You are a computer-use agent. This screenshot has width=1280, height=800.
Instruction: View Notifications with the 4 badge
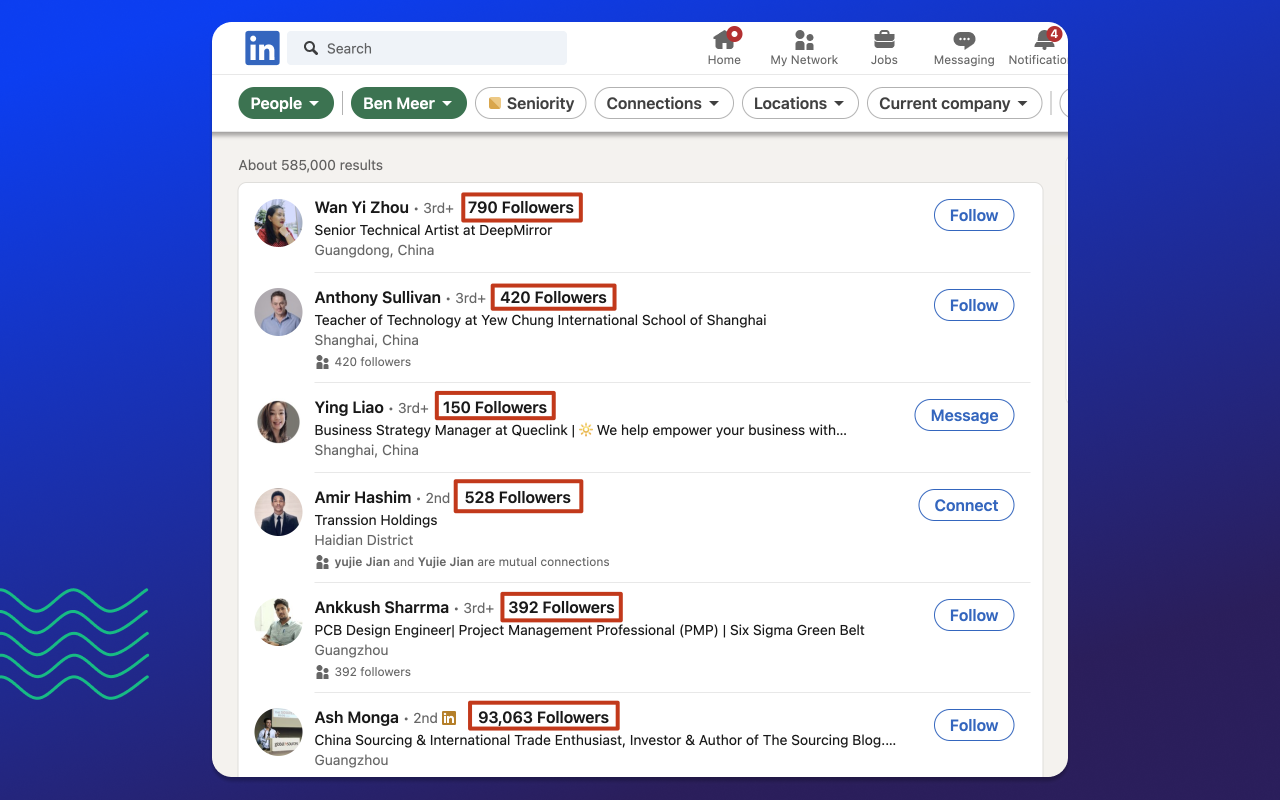[x=1040, y=47]
